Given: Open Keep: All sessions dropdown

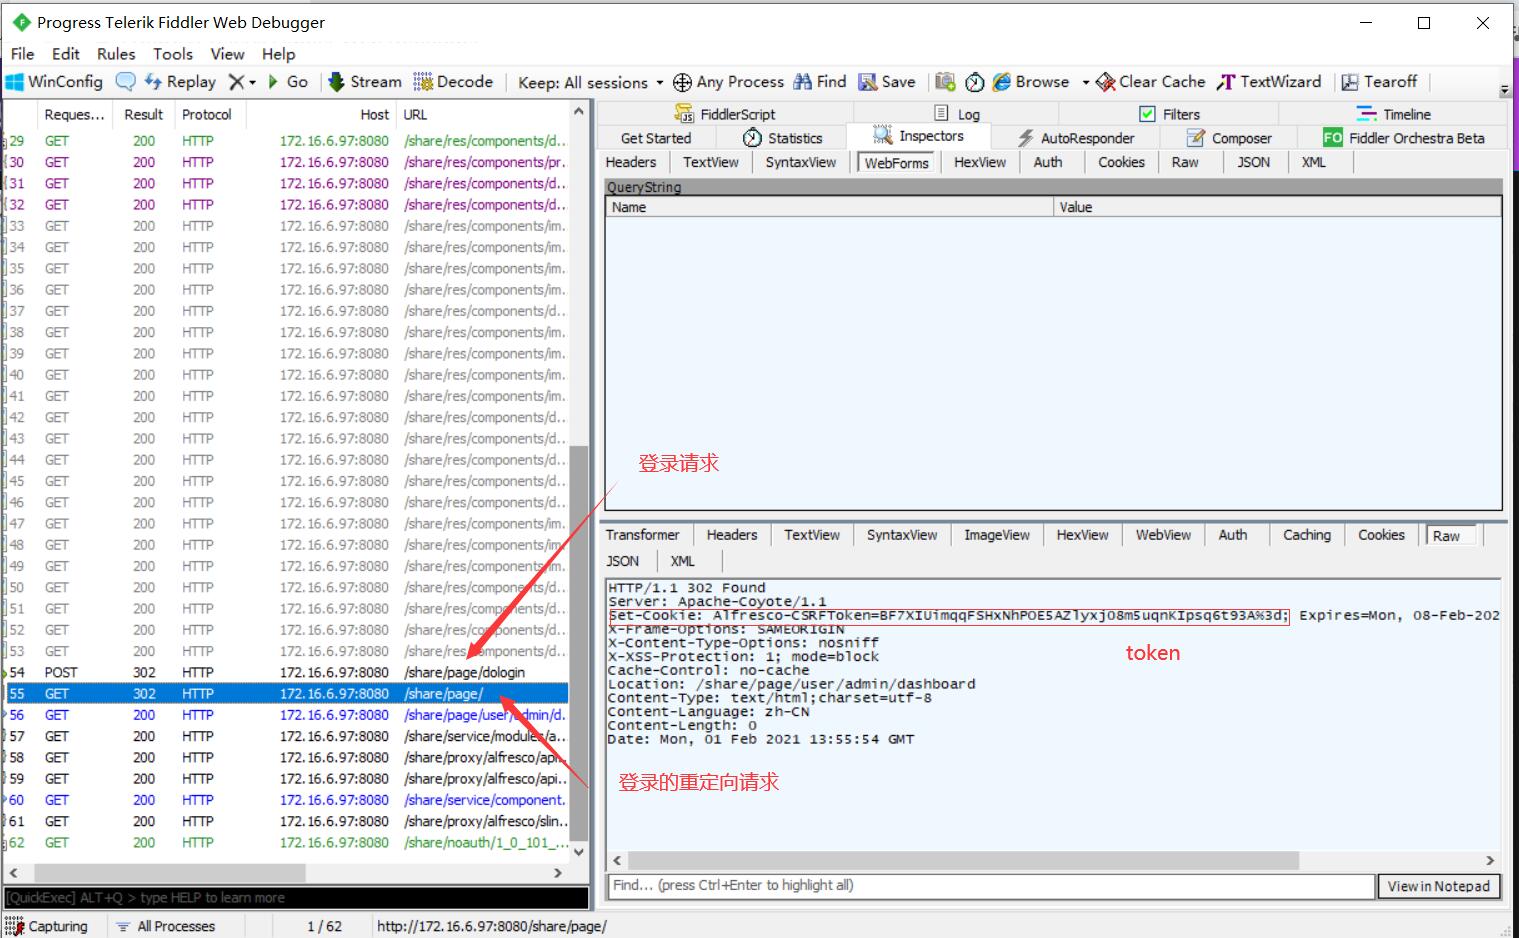Looking at the screenshot, I should [x=590, y=82].
